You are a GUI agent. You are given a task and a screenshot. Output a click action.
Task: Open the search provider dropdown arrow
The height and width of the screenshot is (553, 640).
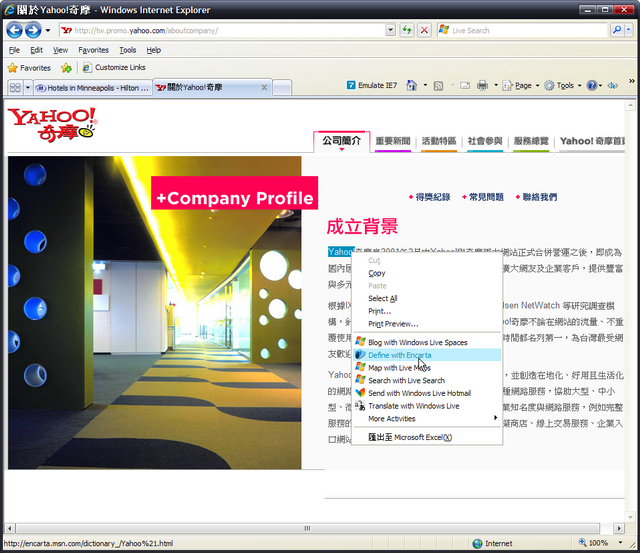coord(629,30)
